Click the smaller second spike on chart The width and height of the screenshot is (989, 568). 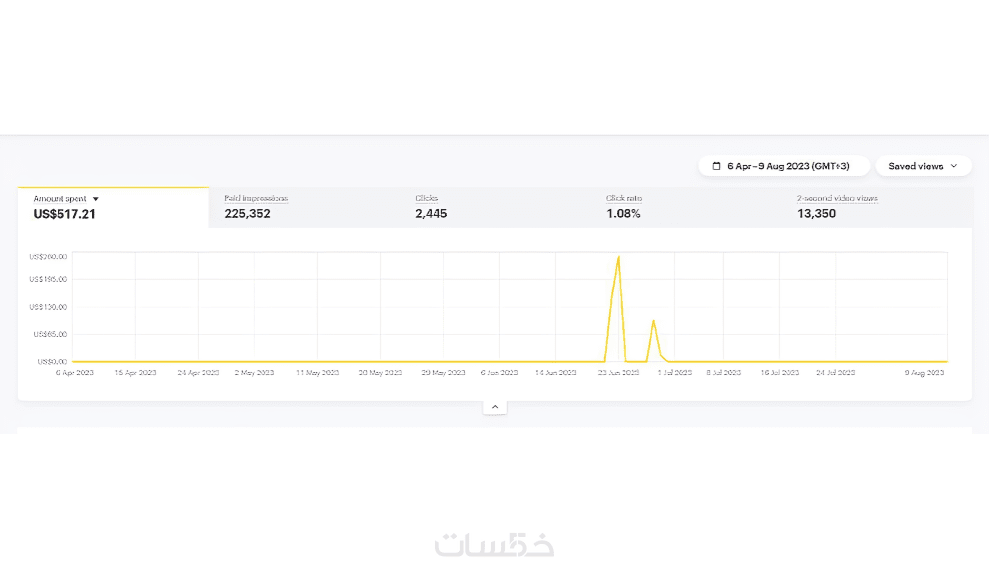653,322
